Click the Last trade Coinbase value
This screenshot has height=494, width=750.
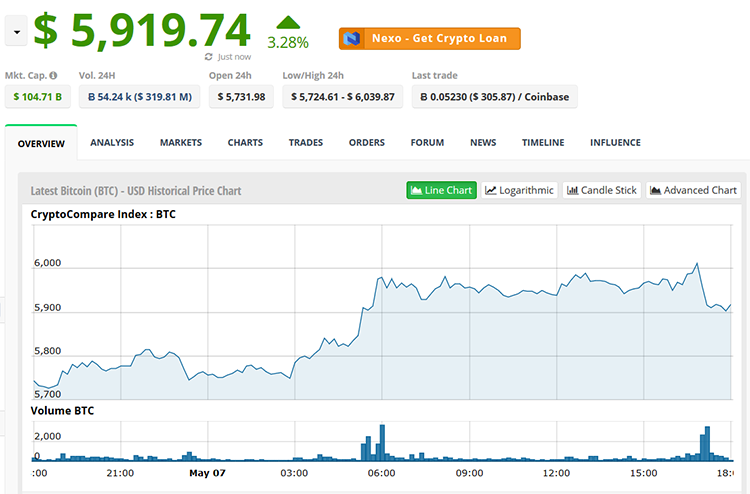(x=495, y=97)
